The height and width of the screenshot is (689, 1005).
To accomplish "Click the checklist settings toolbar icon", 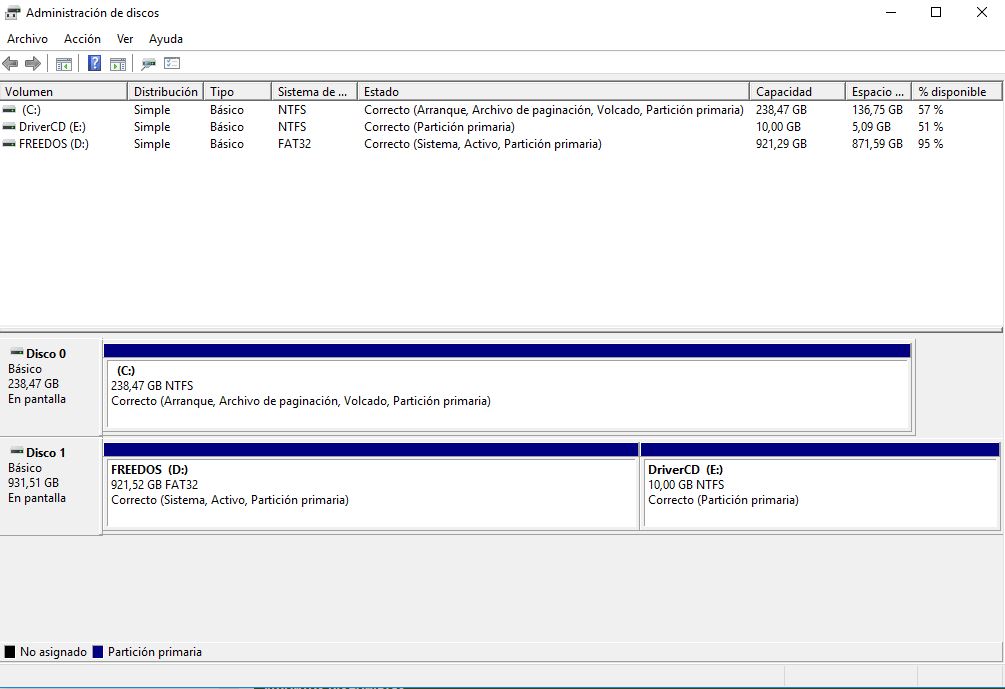I will (172, 64).
